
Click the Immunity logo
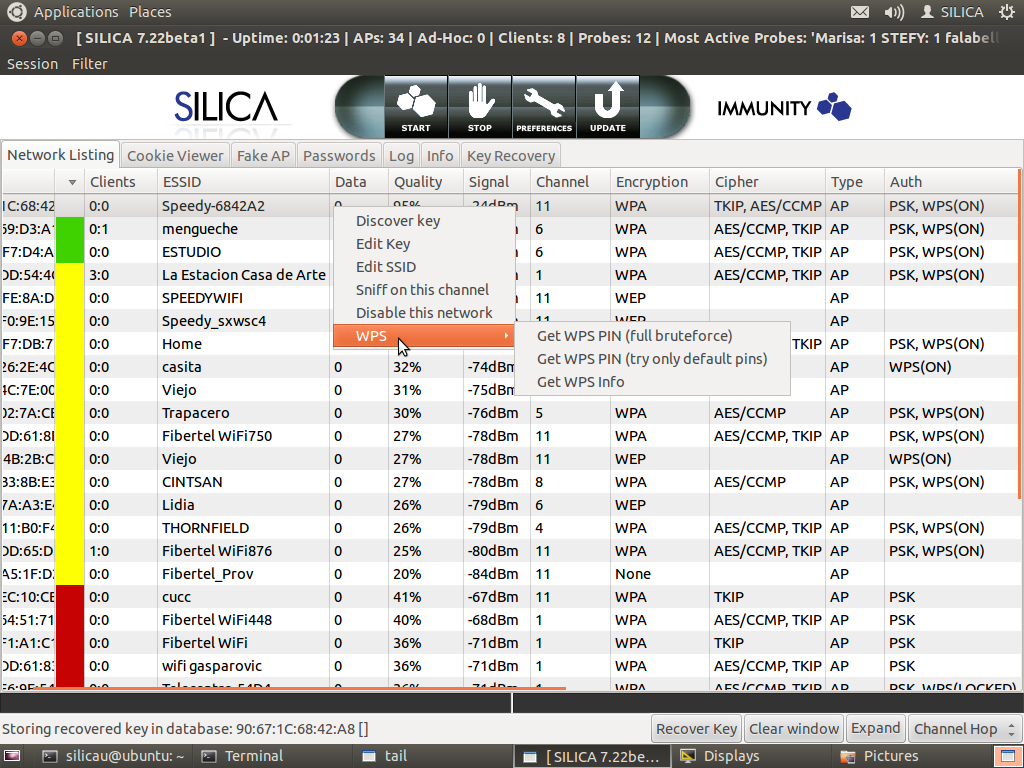(x=784, y=107)
